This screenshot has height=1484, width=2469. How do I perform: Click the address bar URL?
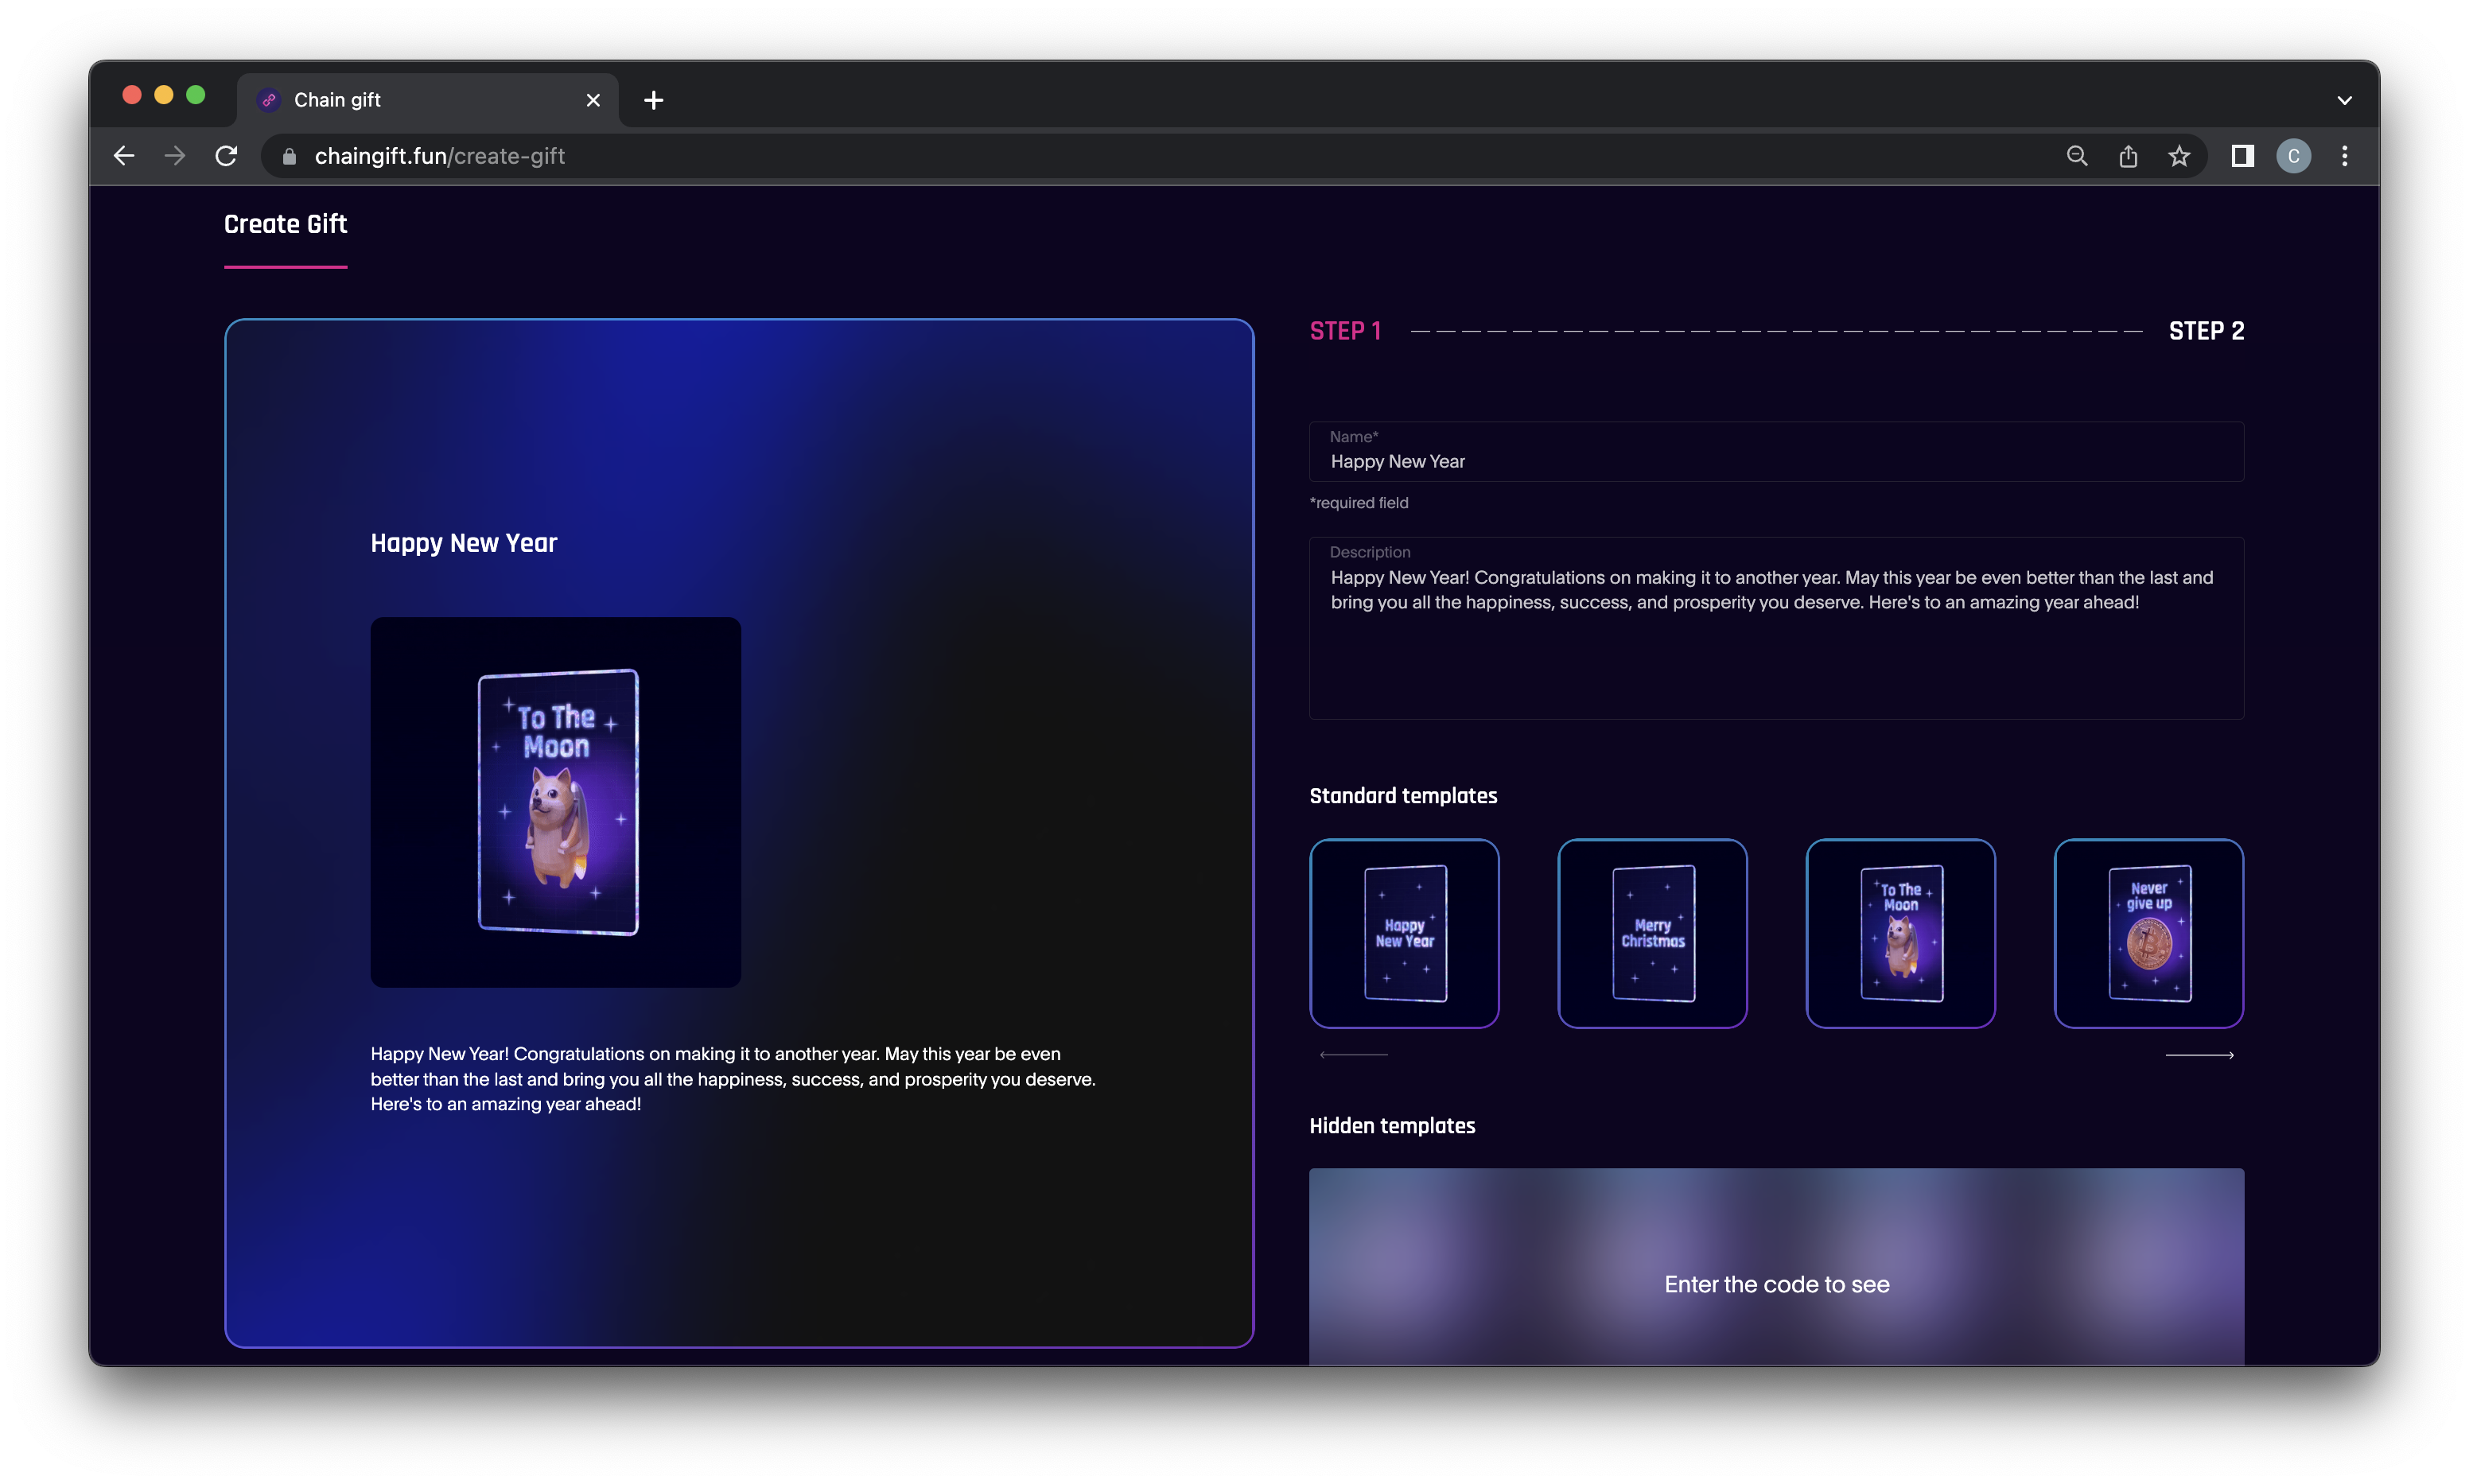(x=439, y=156)
